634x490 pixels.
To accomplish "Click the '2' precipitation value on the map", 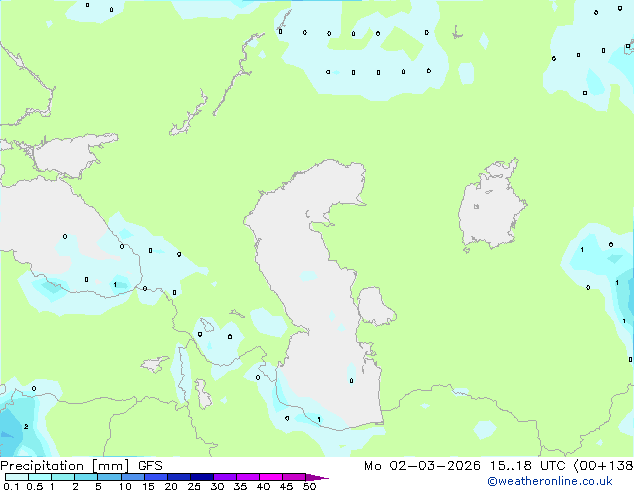I will [26, 427].
